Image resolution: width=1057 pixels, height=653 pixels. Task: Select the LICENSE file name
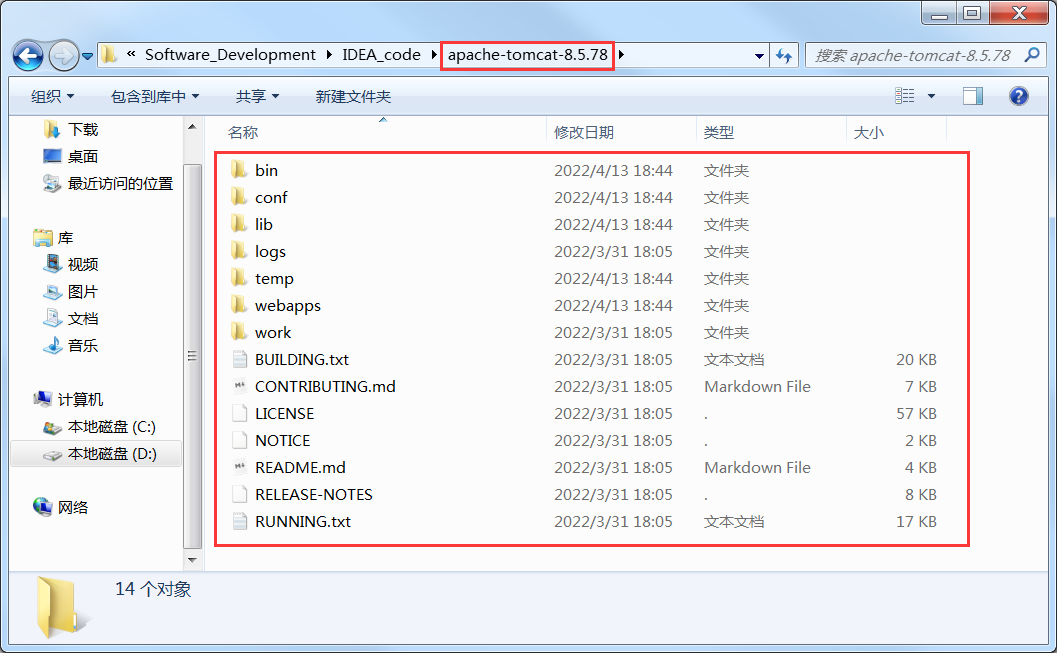[284, 413]
